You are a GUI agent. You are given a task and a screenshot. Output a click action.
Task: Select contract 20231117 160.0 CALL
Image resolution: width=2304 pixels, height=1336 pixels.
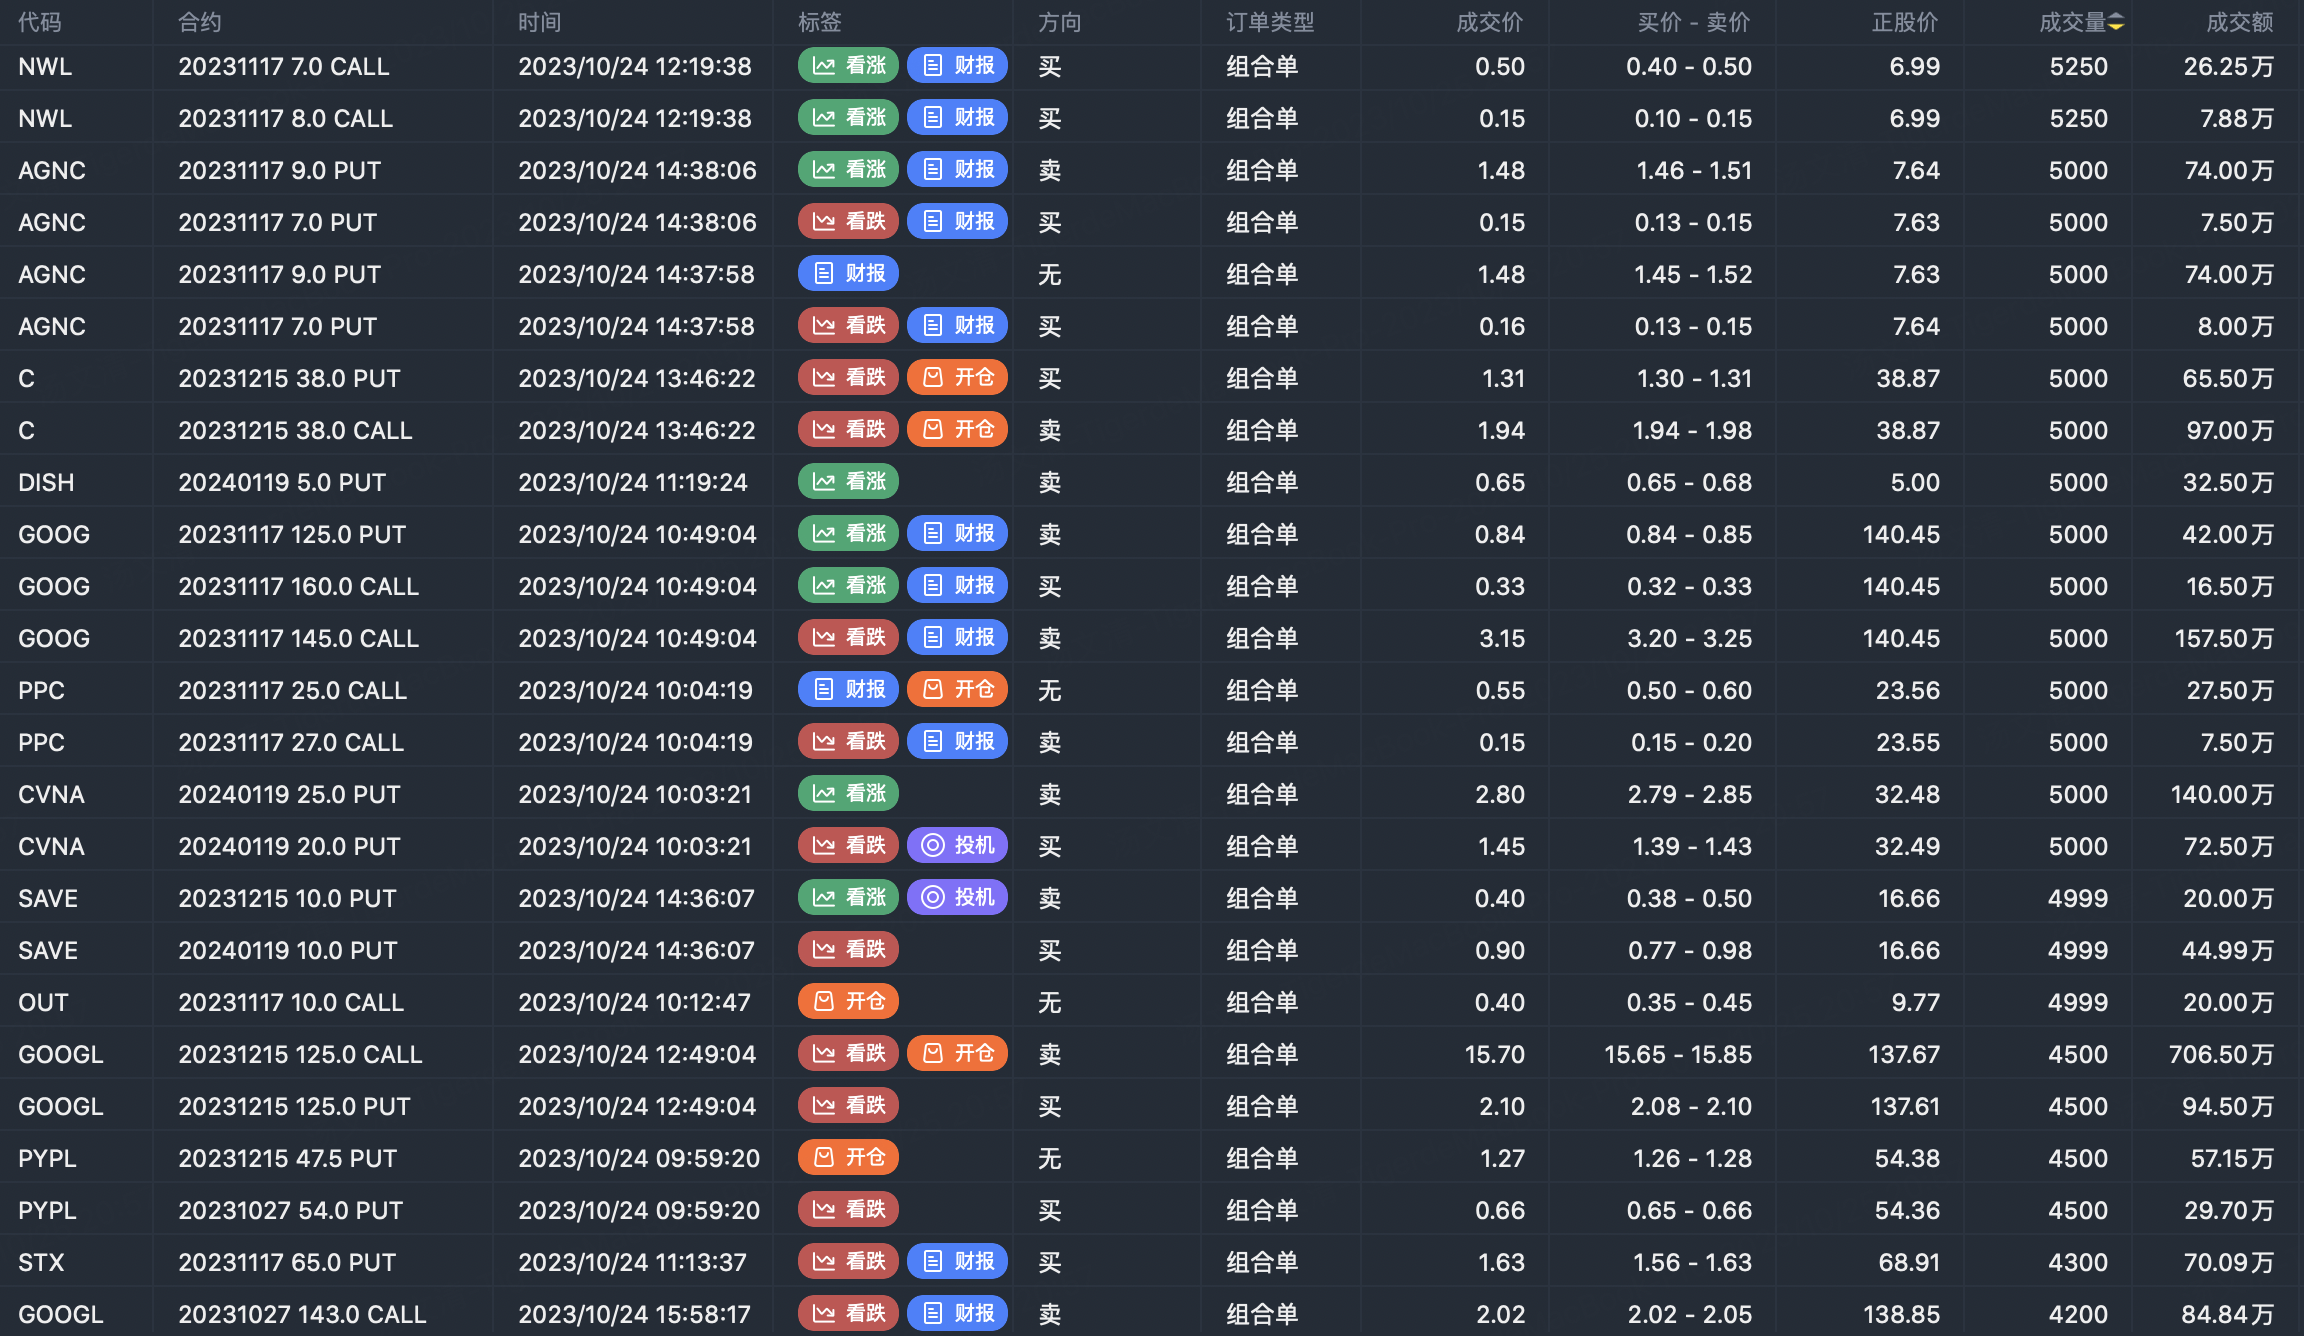298,587
